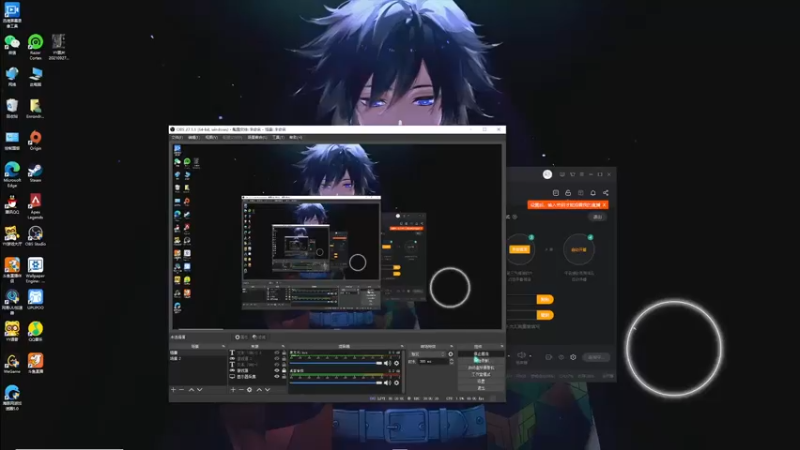Open the View menu in OBS
800x450 pixels.
[211, 137]
